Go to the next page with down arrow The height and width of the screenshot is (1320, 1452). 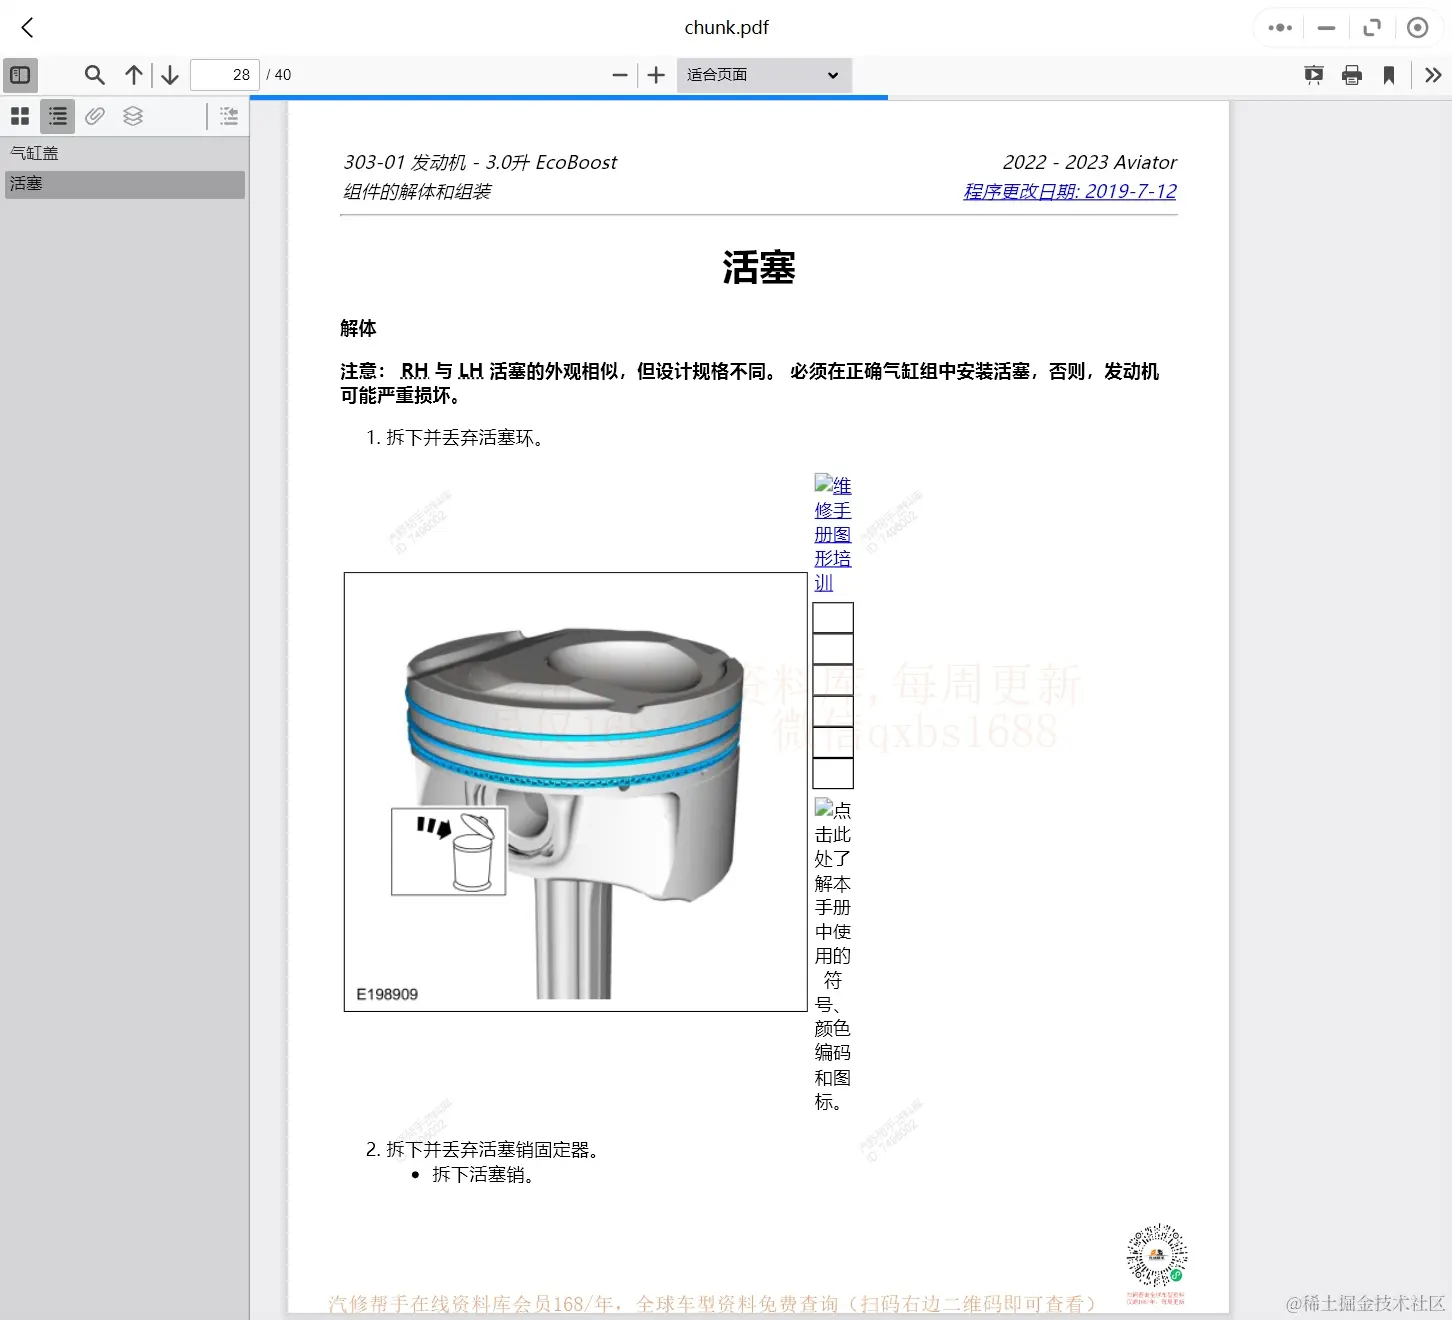tap(169, 74)
